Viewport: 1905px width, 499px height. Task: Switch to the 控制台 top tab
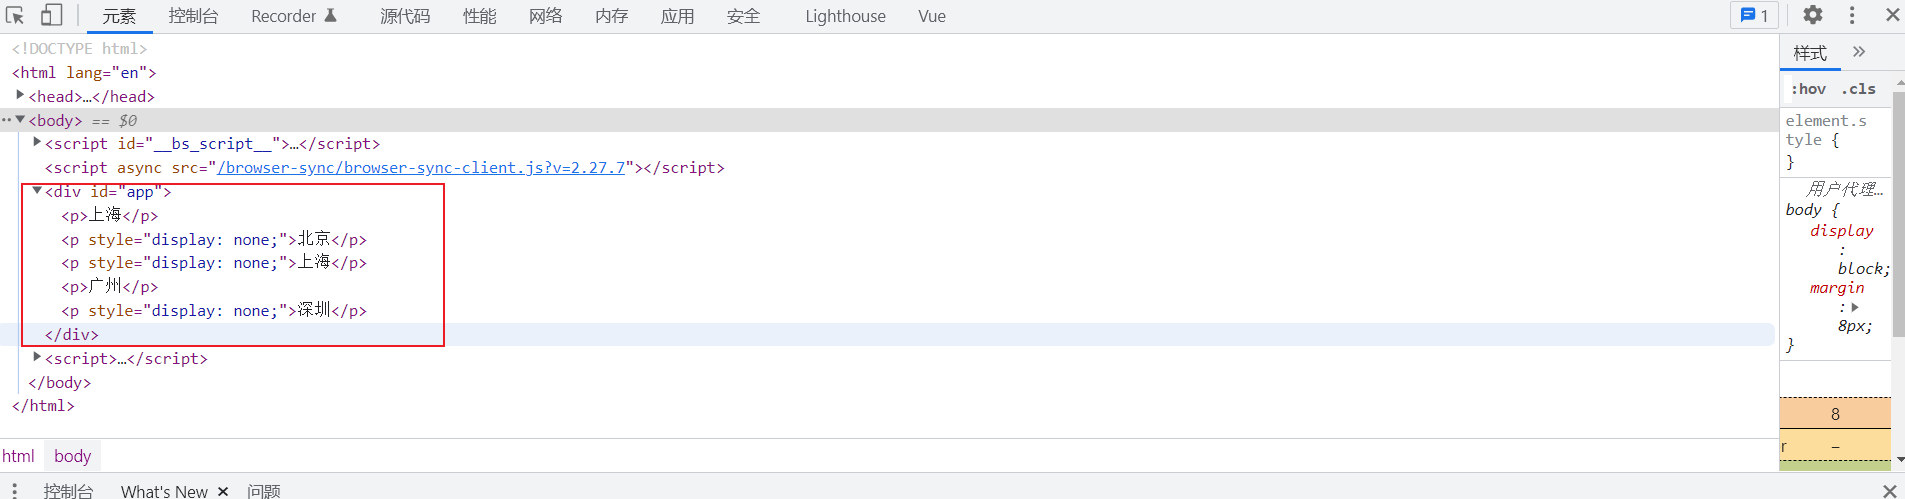pyautogui.click(x=193, y=16)
